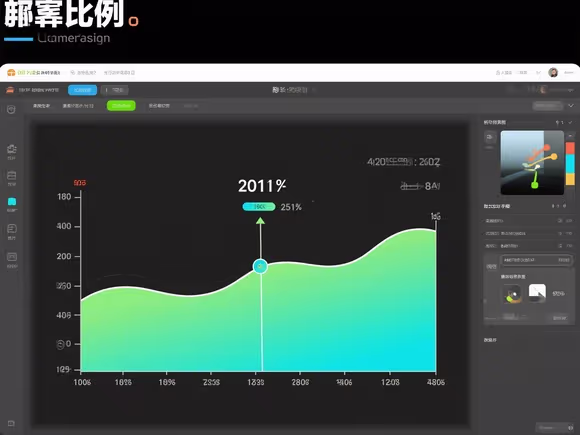Viewport: 580px width, 435px height.
Task: Click the x-axis label 100%
Action: point(82,382)
